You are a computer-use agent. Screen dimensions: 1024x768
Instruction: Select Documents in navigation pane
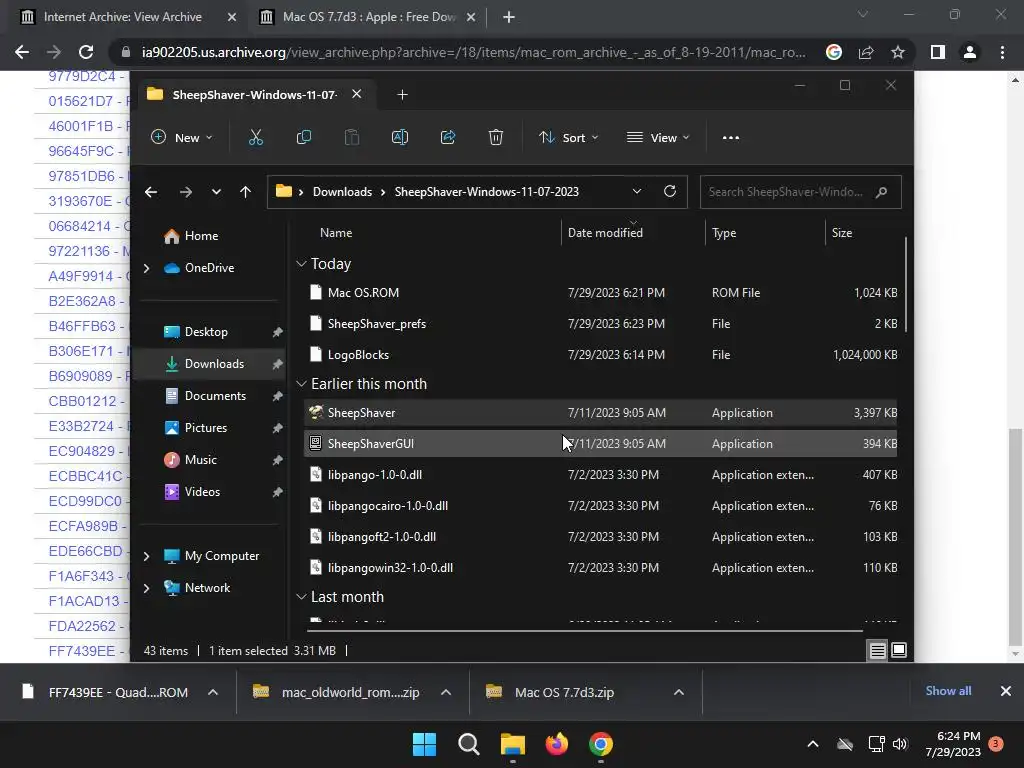tap(215, 396)
